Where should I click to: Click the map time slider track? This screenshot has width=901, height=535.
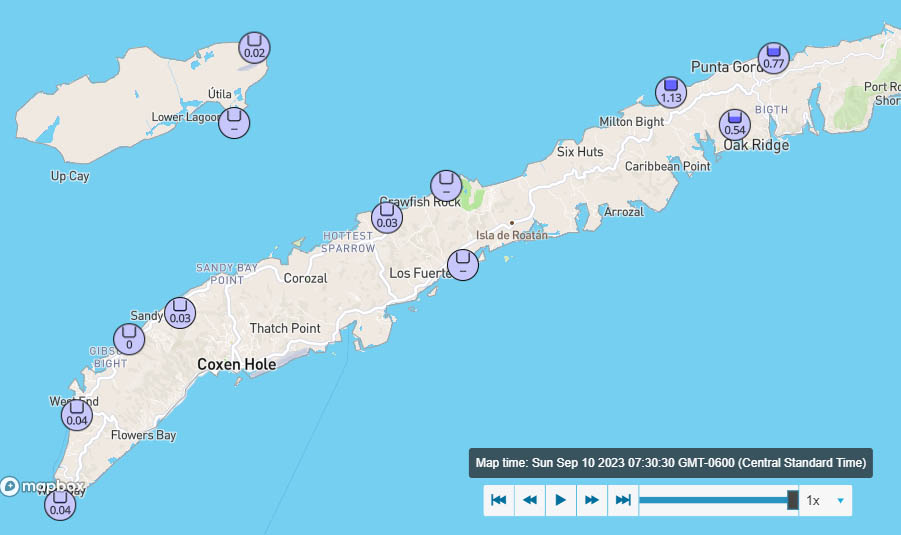click(x=714, y=500)
